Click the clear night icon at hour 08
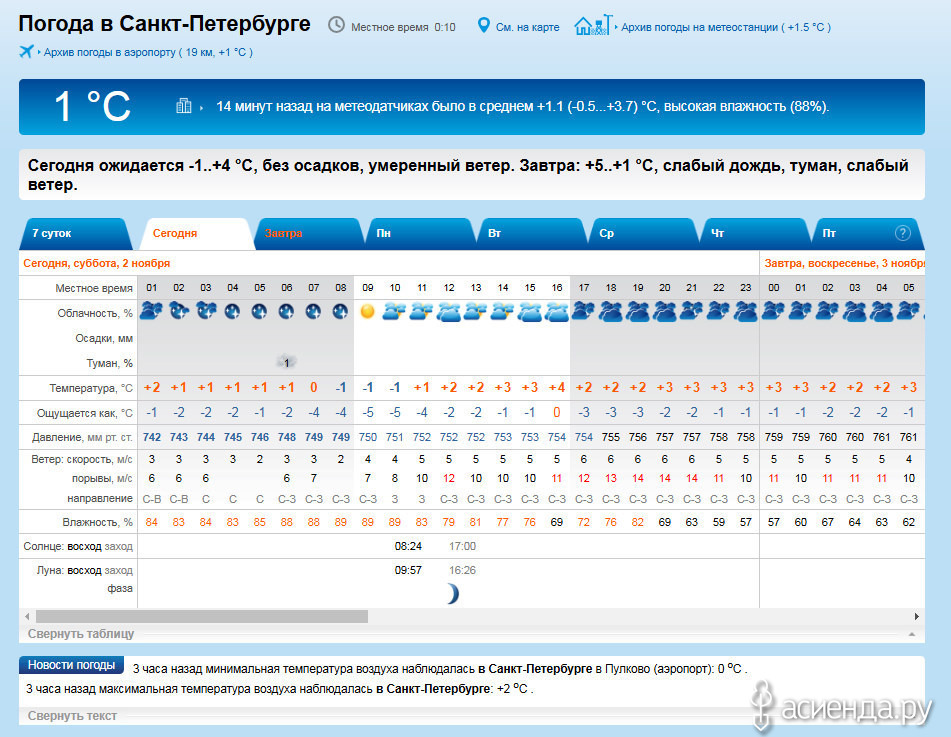 340,312
